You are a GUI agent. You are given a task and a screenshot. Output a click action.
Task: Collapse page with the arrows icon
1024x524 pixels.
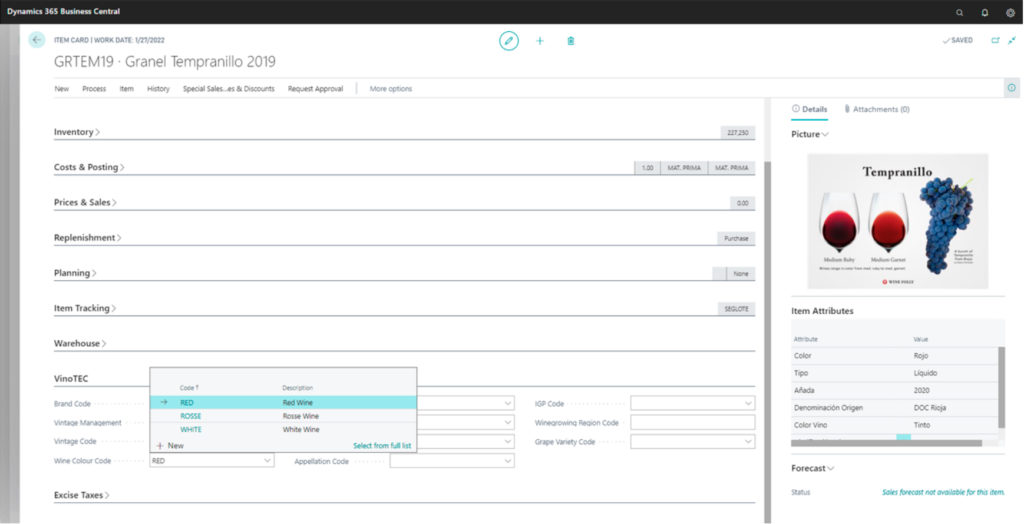coord(1012,41)
